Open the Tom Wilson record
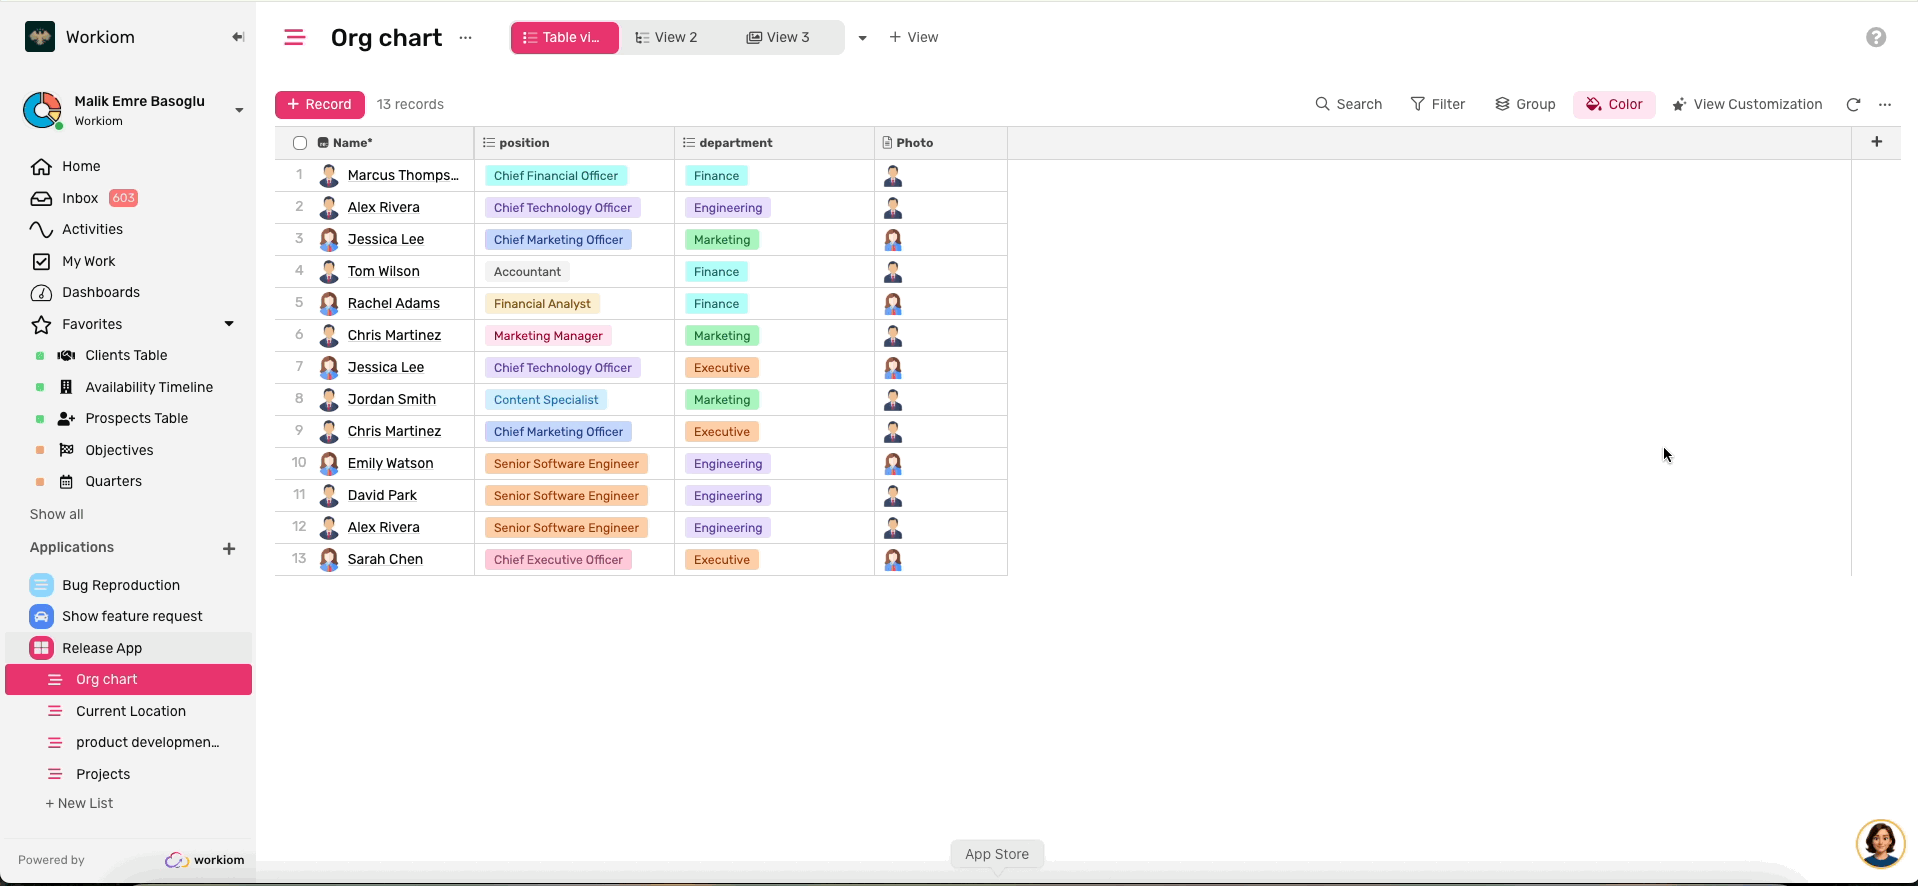Screen dimensions: 1918x886 click(x=384, y=272)
